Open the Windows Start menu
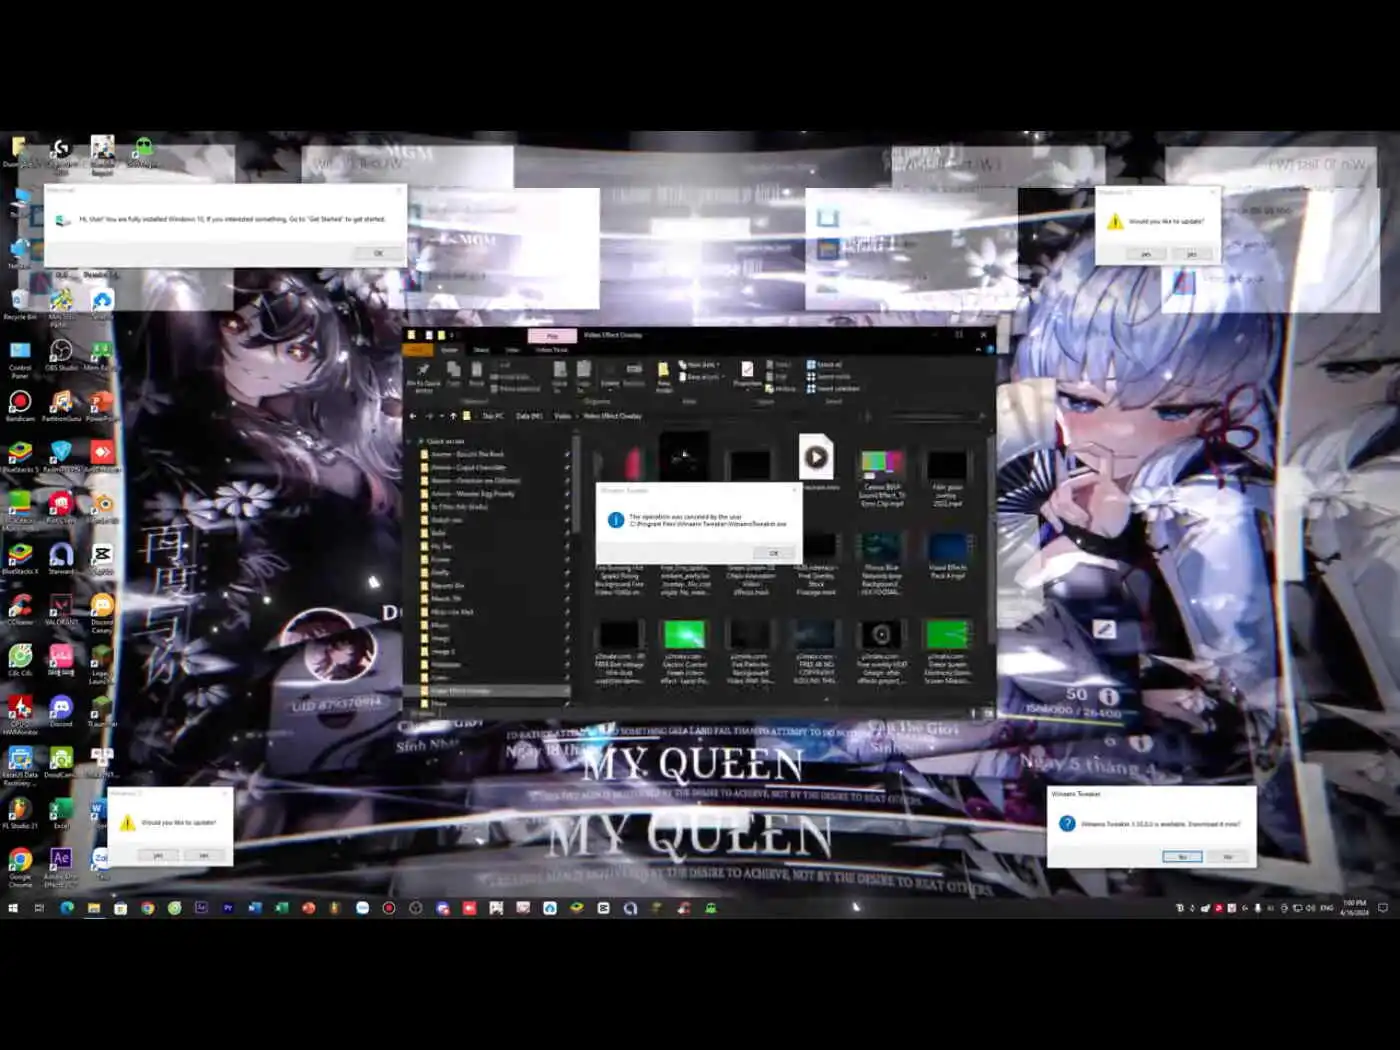Screen dimensions: 1400x1050 point(13,908)
